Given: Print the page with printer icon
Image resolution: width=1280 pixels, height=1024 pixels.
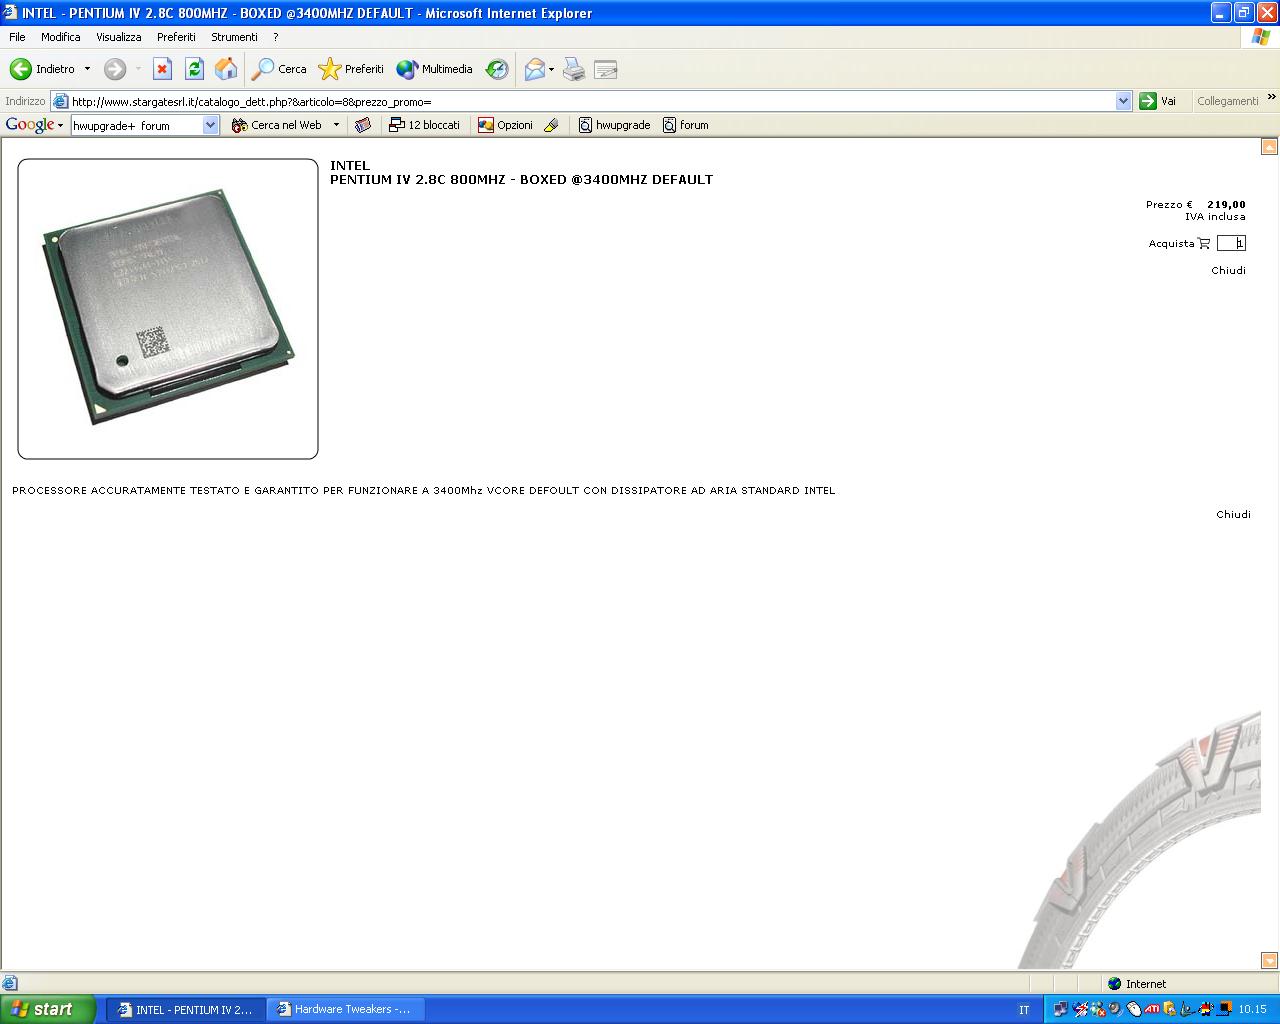Looking at the screenshot, I should click(574, 69).
